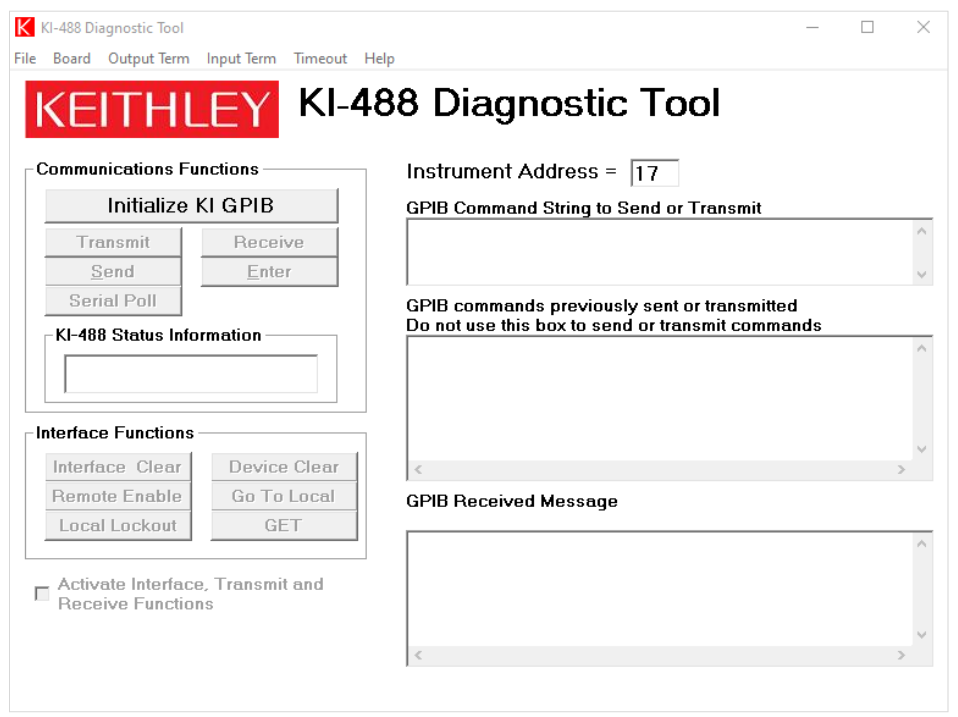Screen dimensions: 958x717
Task: Open the Help menu
Action: [x=379, y=59]
